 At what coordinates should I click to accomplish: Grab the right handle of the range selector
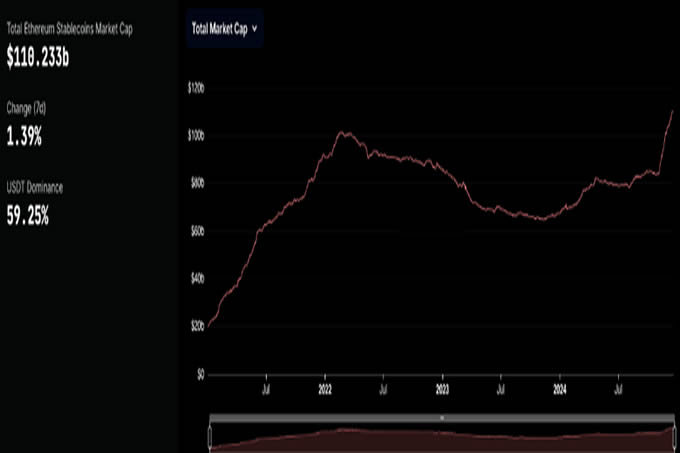(x=675, y=436)
